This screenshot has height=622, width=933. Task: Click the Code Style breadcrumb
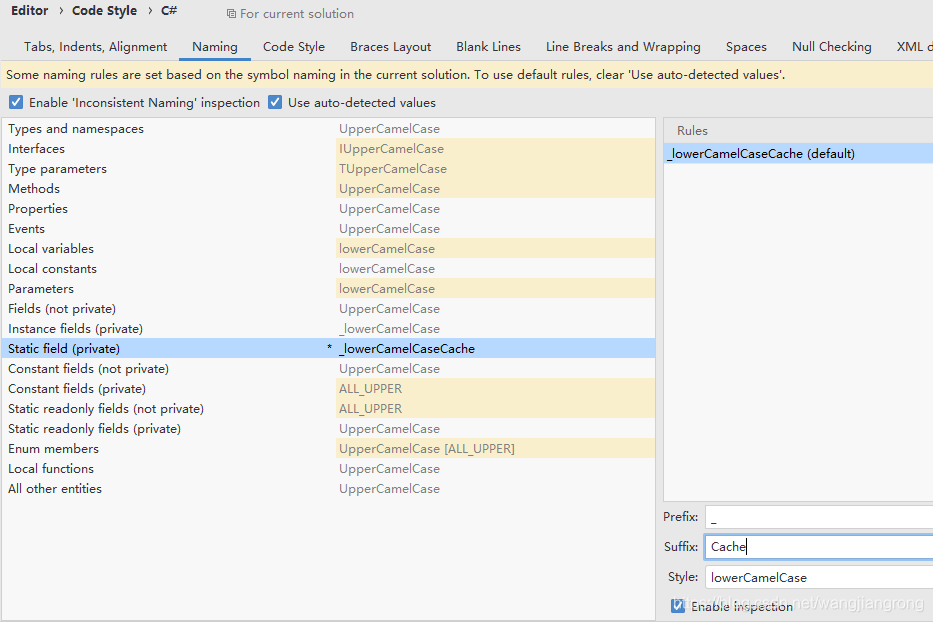[x=104, y=11]
